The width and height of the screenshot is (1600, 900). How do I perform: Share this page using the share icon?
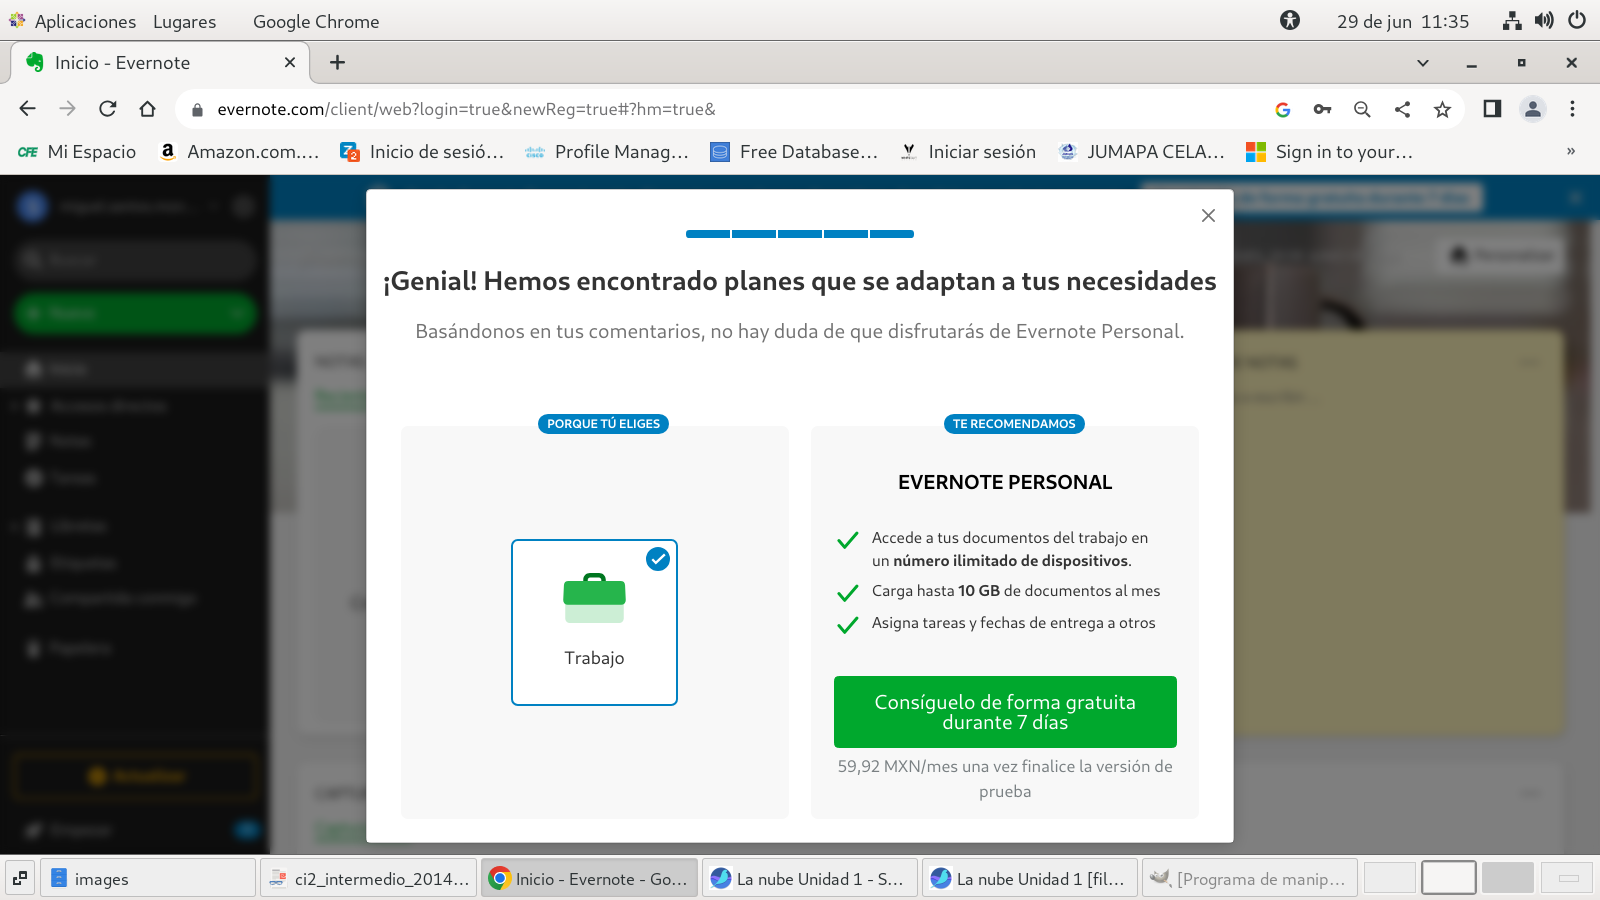point(1402,109)
